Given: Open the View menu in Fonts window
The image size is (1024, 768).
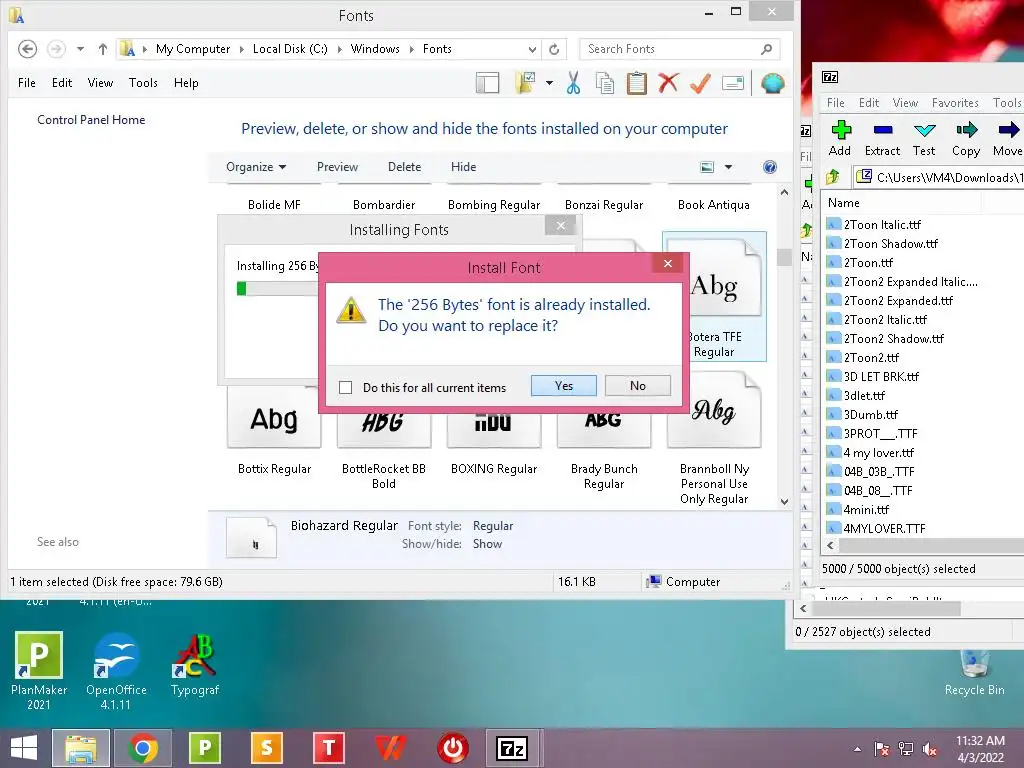Looking at the screenshot, I should coord(100,83).
